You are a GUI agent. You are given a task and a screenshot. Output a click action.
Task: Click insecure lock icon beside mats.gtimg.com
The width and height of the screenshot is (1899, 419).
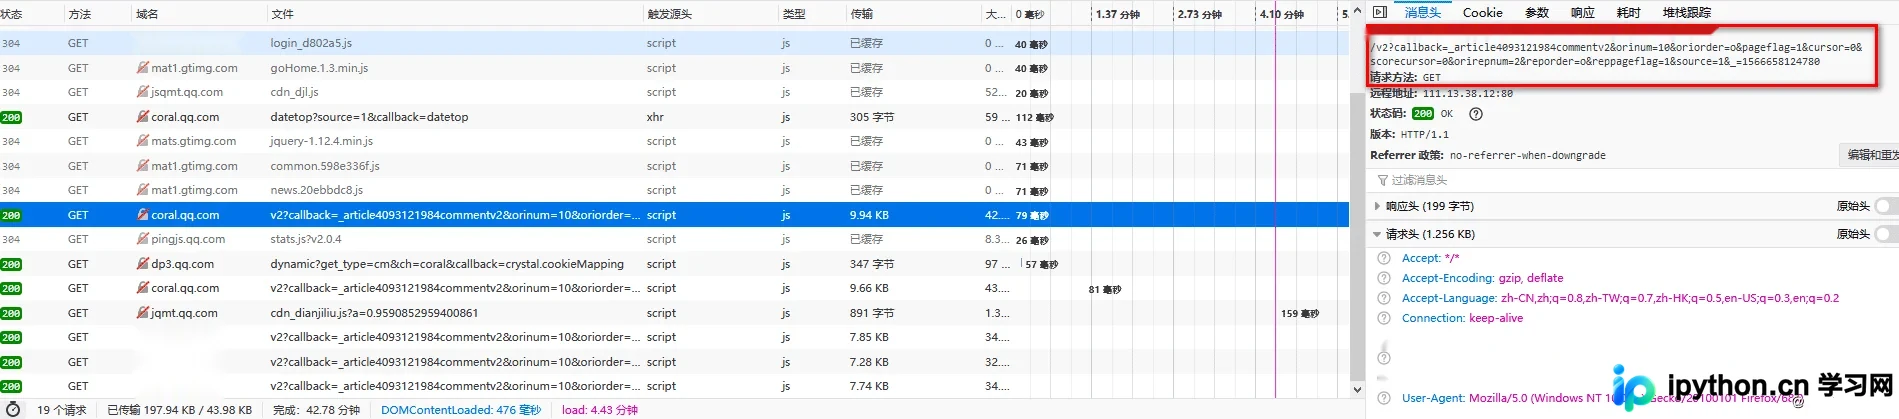pyautogui.click(x=143, y=141)
